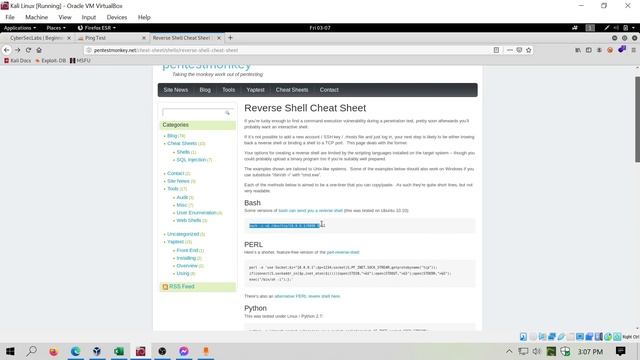Open MSFU bookmark
Viewport: 640px width, 360px height.
click(x=80, y=60)
